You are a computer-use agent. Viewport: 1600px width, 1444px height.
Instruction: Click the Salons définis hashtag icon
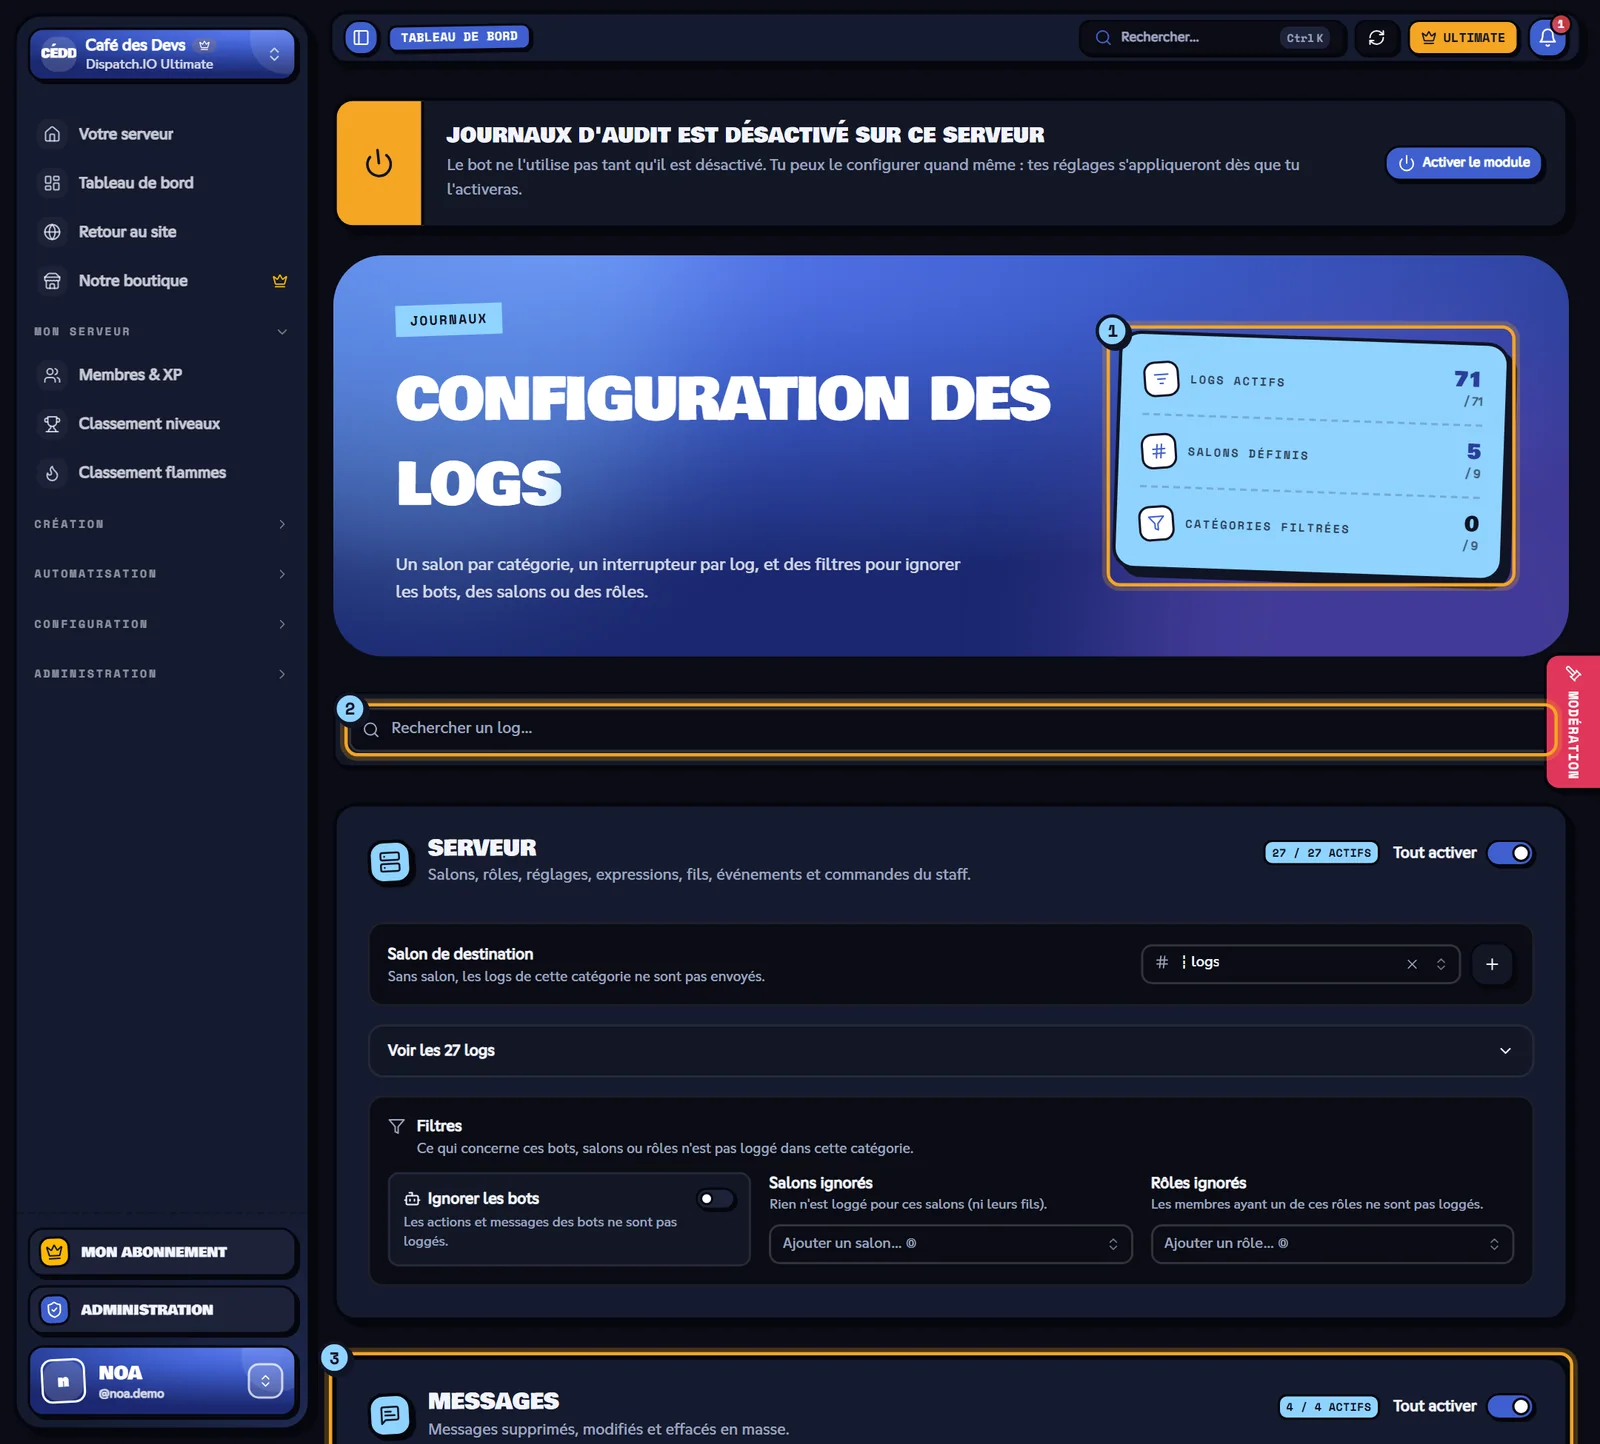pos(1159,451)
